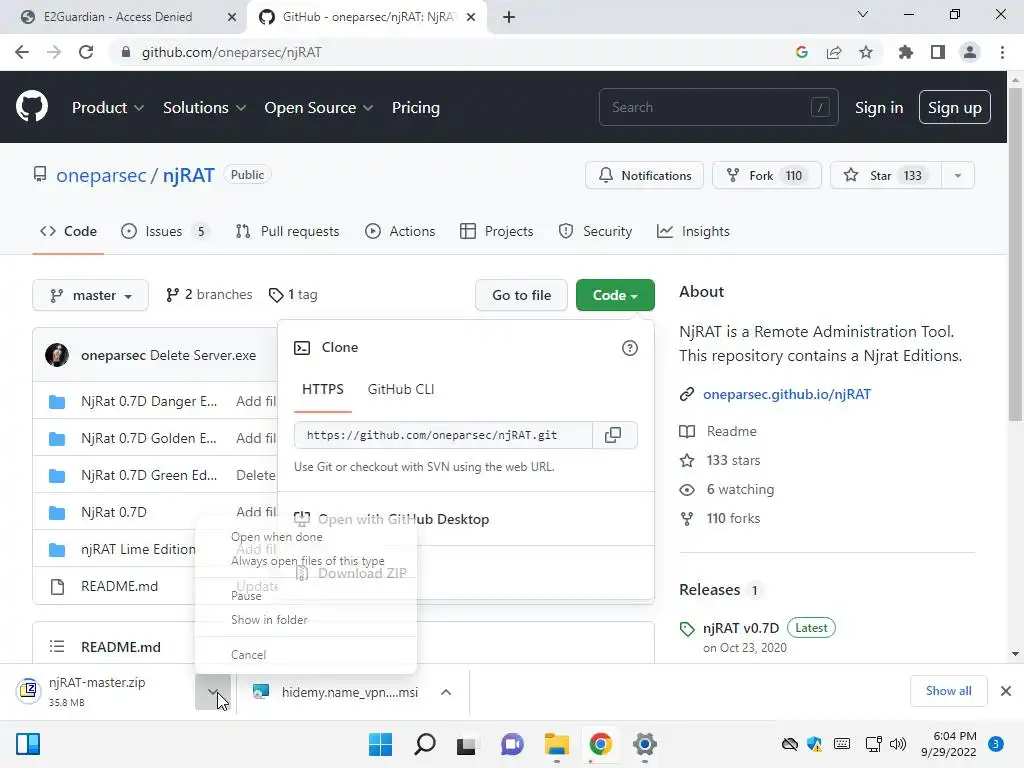Screen dimensions: 1024x768
Task: Open the Chrome extensions puzzle icon
Action: click(905, 52)
